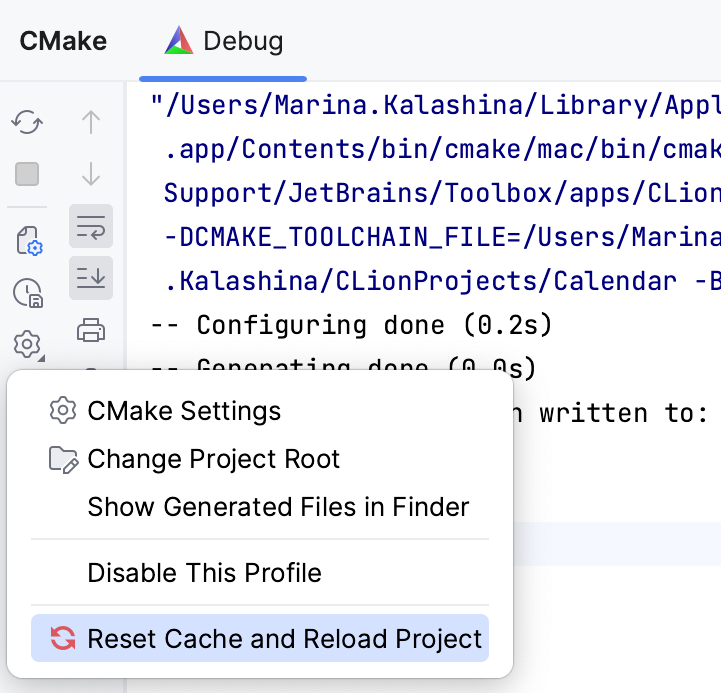The height and width of the screenshot is (693, 721).
Task: Toggle Soft-Wrap in CMake output
Action: point(91,226)
